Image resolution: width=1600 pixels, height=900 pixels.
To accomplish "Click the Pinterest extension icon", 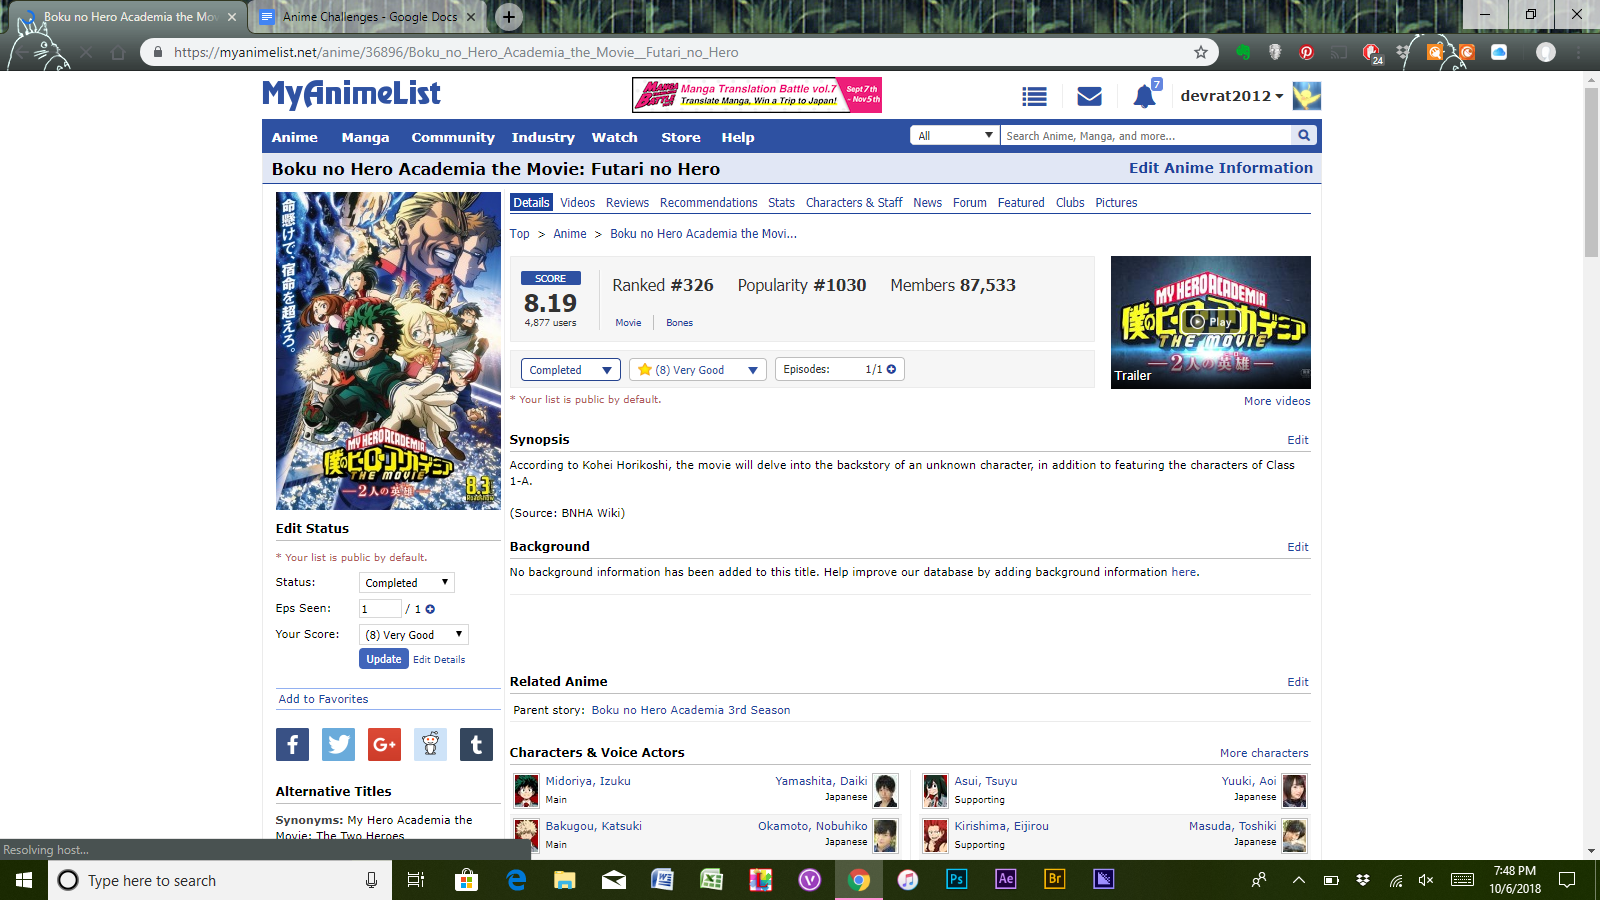I will pos(1306,52).
